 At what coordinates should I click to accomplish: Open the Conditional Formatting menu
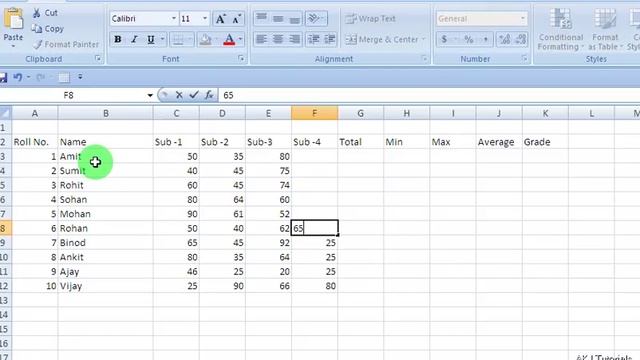tap(560, 29)
